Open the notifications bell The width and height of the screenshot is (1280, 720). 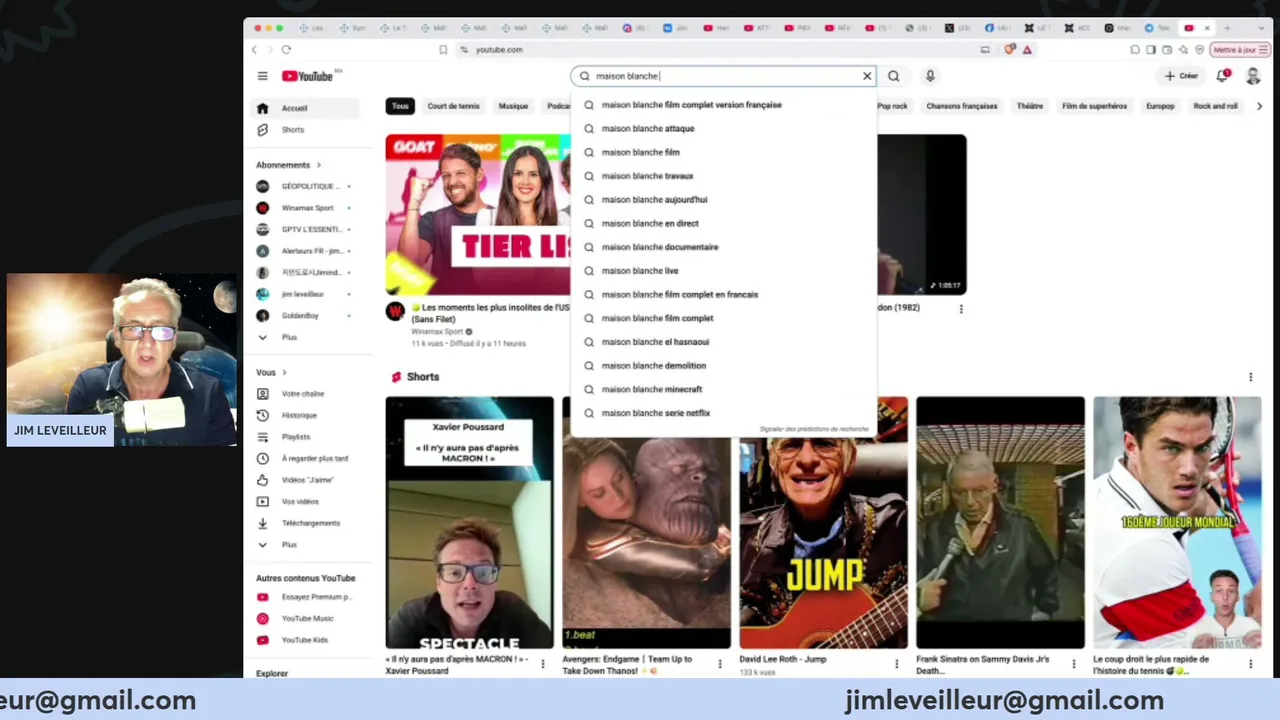point(1223,76)
